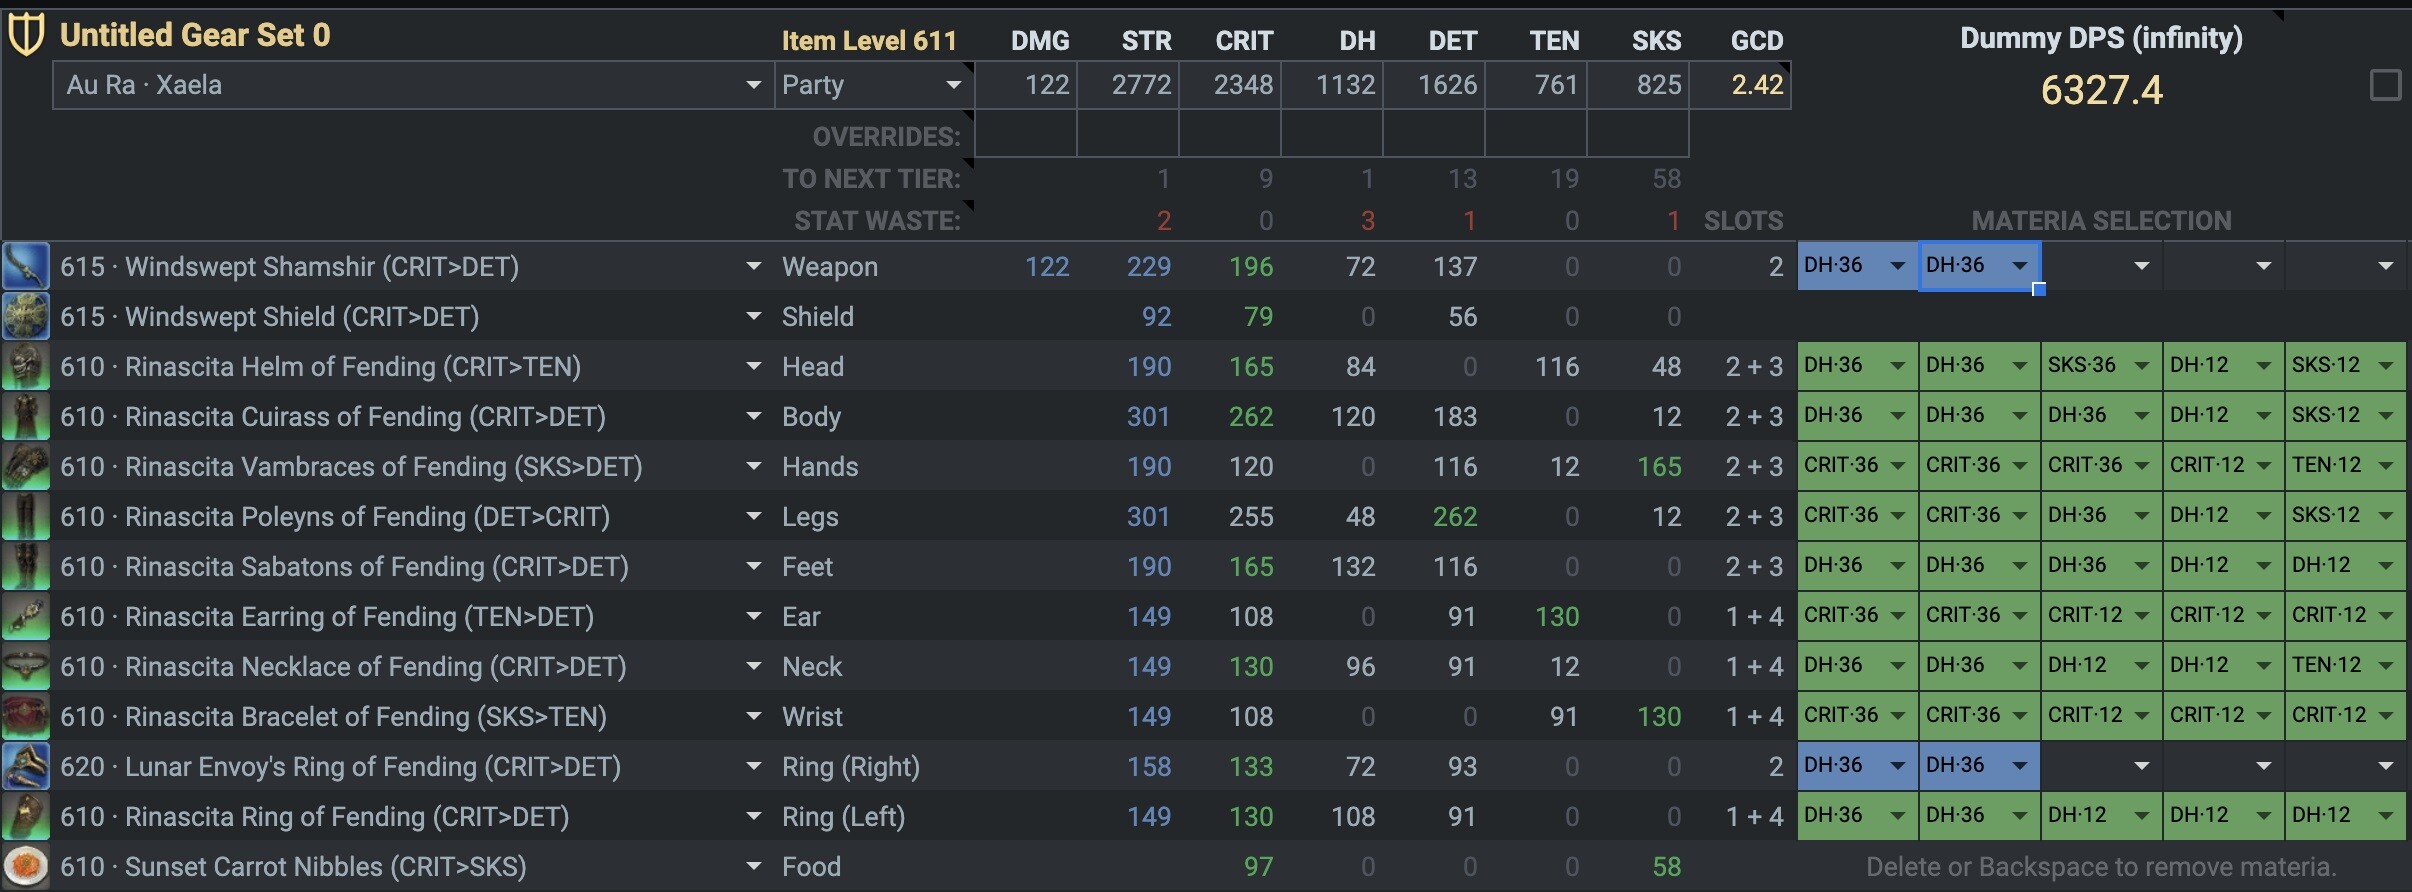Open the Head slot SKS·36 materia dropdown
The height and width of the screenshot is (892, 2412).
[2100, 366]
